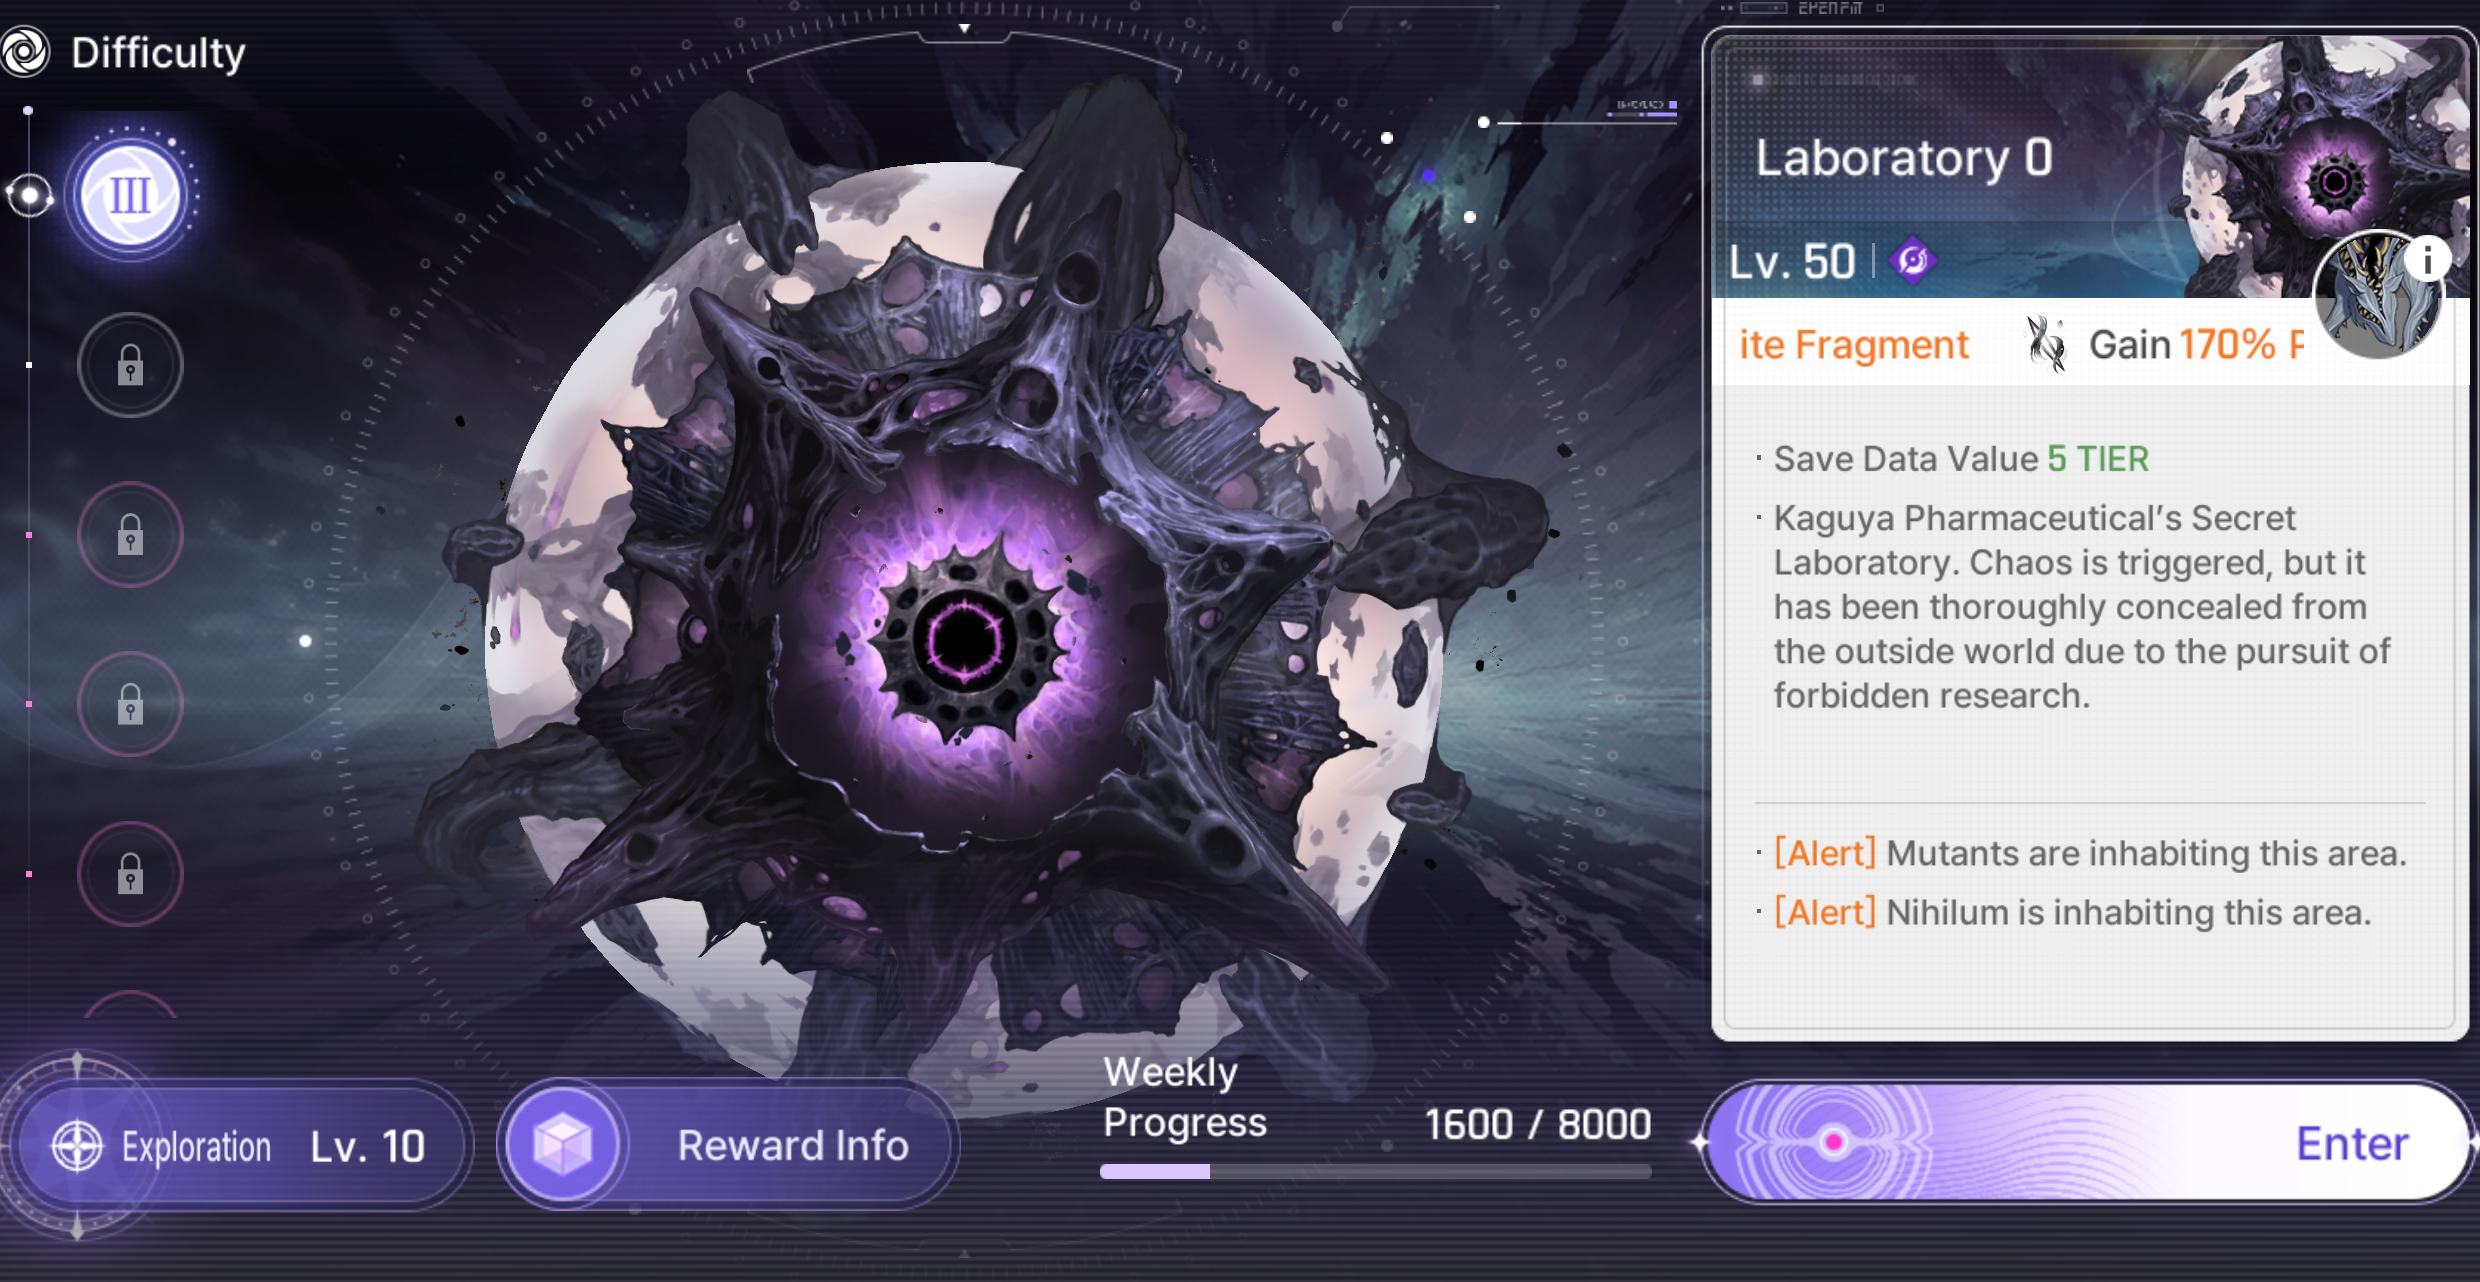Click the purple attribute icon near Lv. 50
The image size is (2480, 1282).
[x=1912, y=261]
